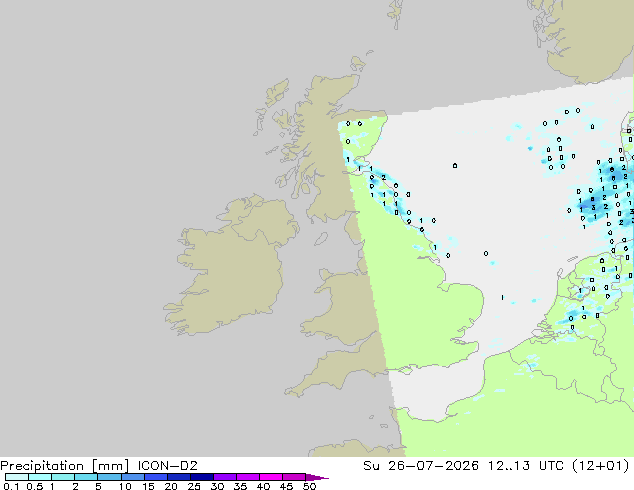Choose the 20–25 mm legend color box

coord(179,477)
